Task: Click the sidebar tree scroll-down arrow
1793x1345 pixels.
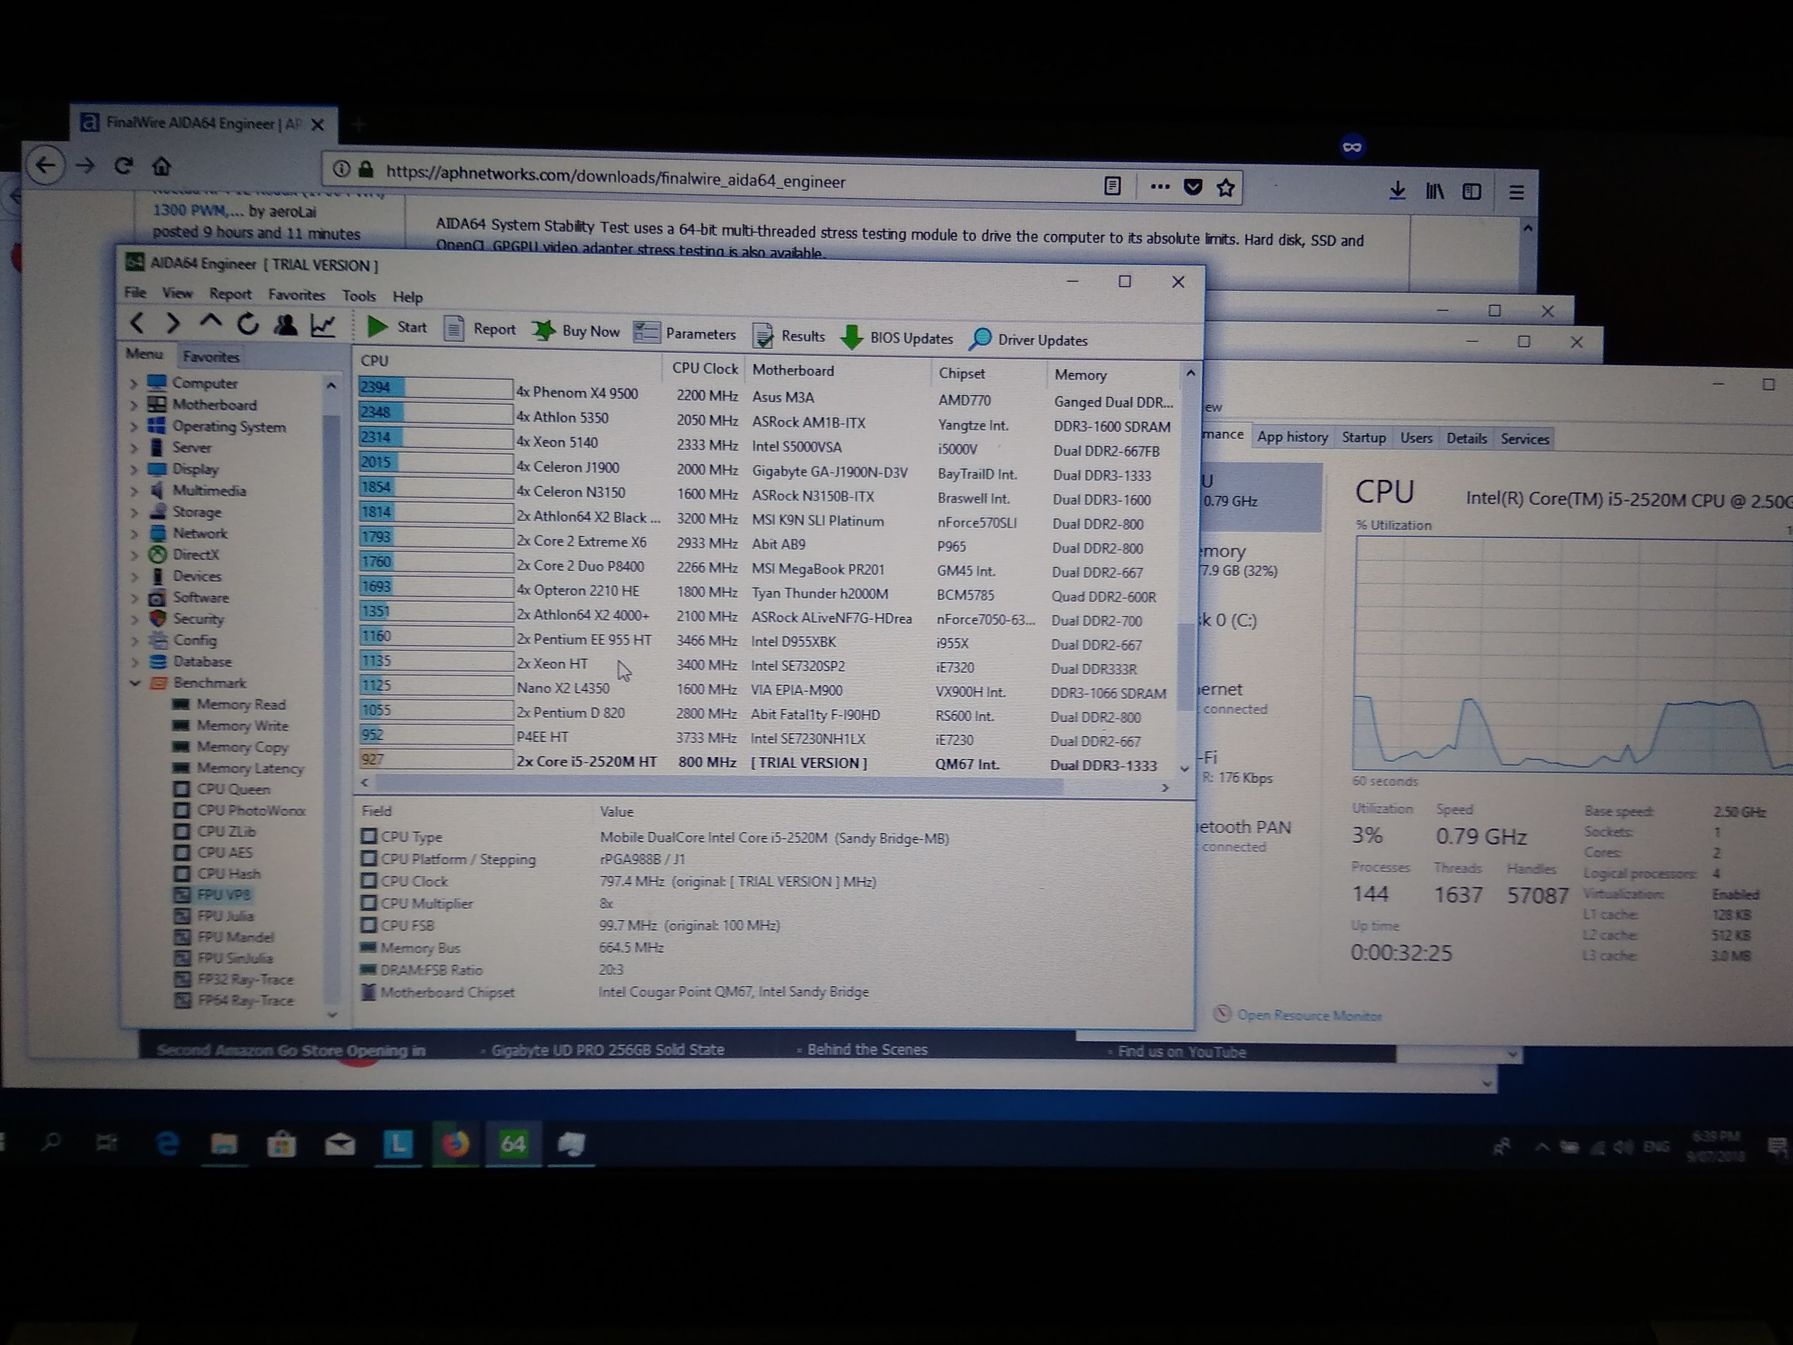Action: coord(332,1014)
